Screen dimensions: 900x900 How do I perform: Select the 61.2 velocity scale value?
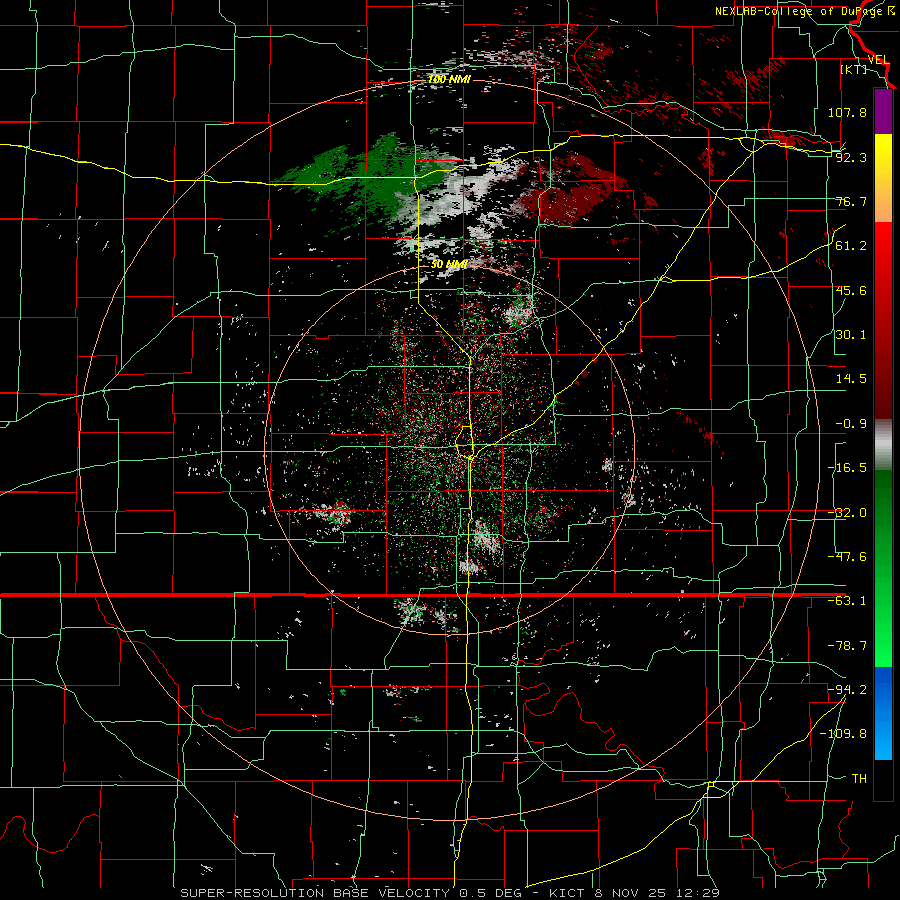click(x=851, y=246)
